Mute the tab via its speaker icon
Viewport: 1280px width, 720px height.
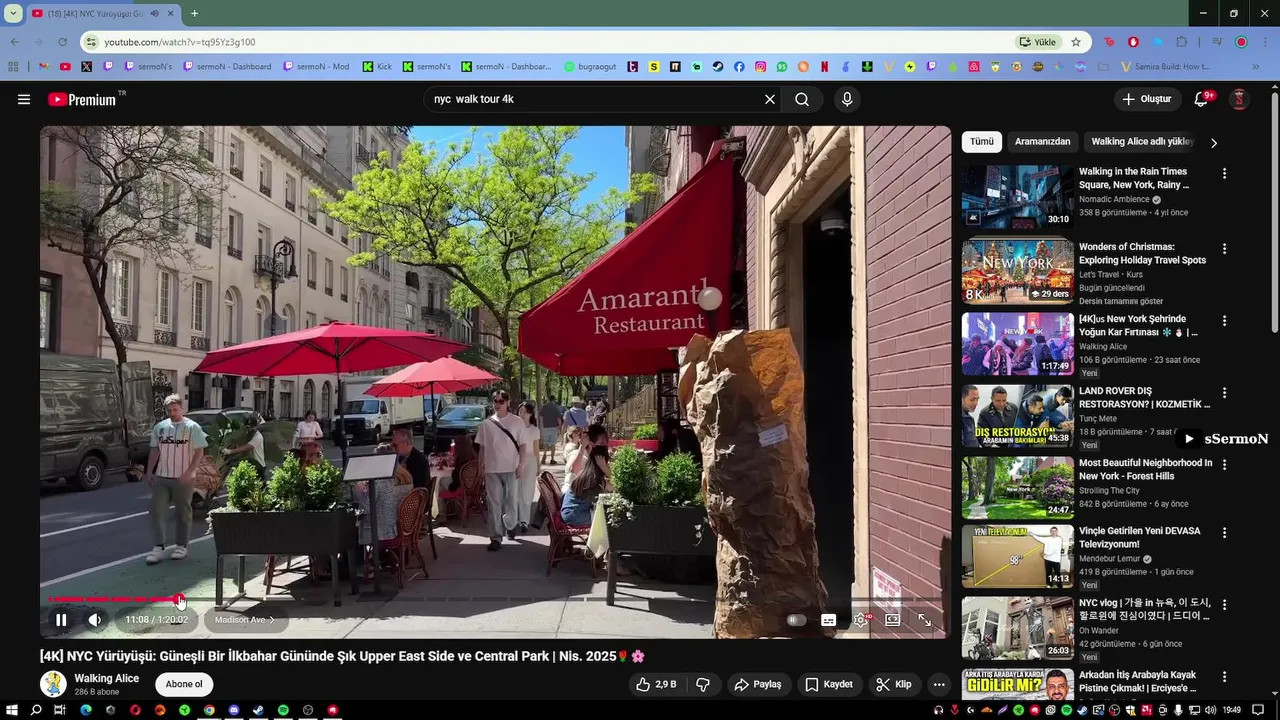click(154, 13)
